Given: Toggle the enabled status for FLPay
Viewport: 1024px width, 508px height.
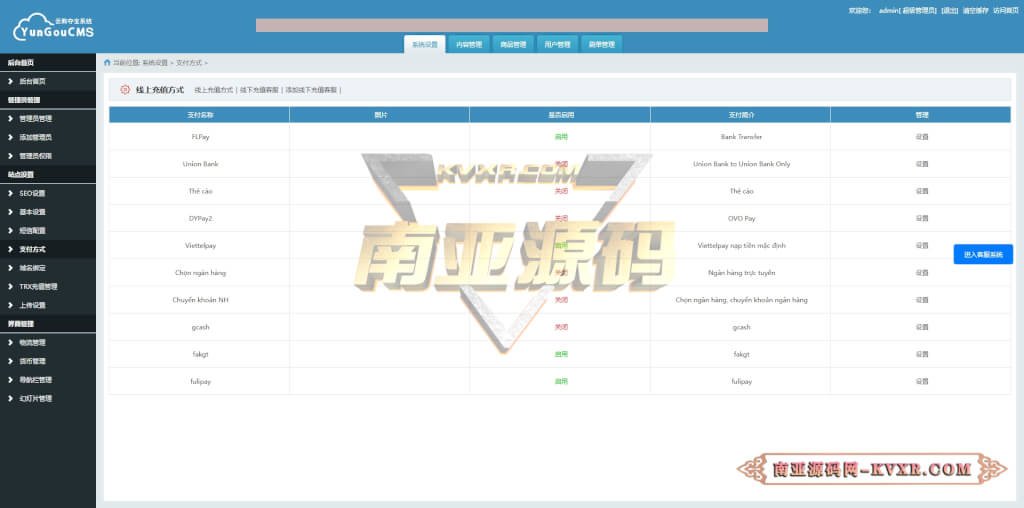Looking at the screenshot, I should tap(561, 137).
